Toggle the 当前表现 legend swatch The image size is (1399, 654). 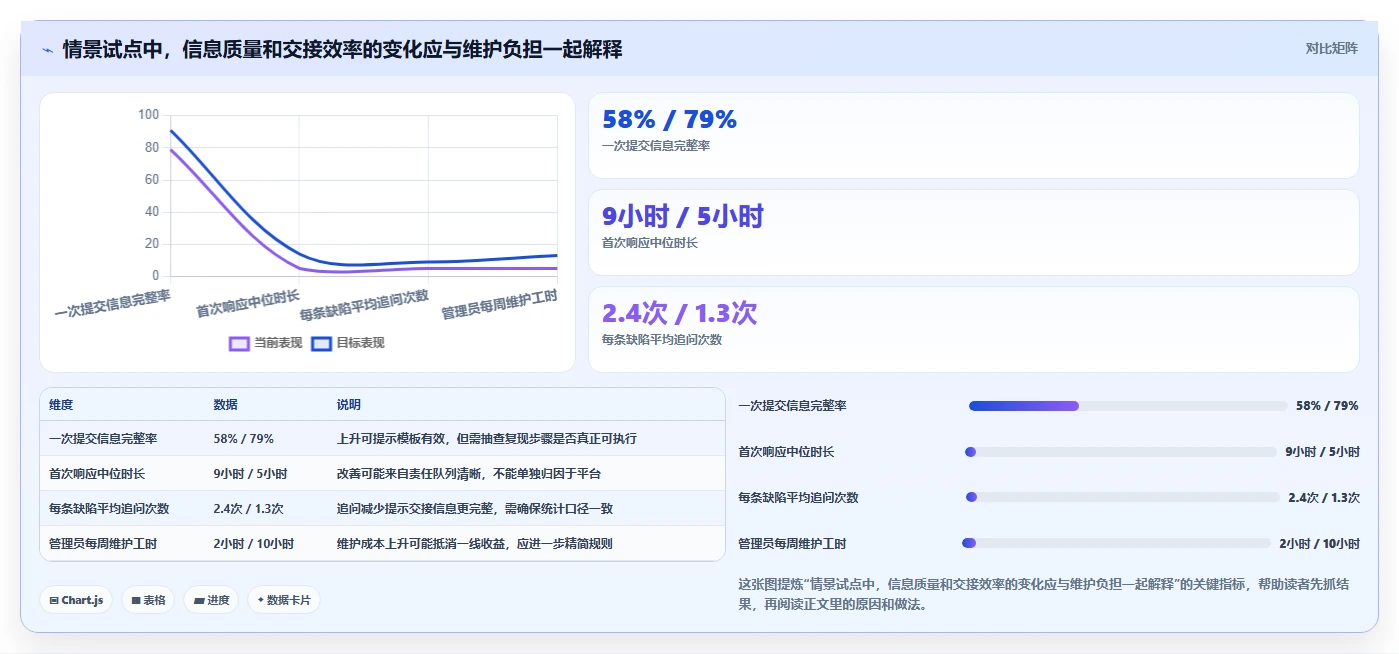click(239, 343)
